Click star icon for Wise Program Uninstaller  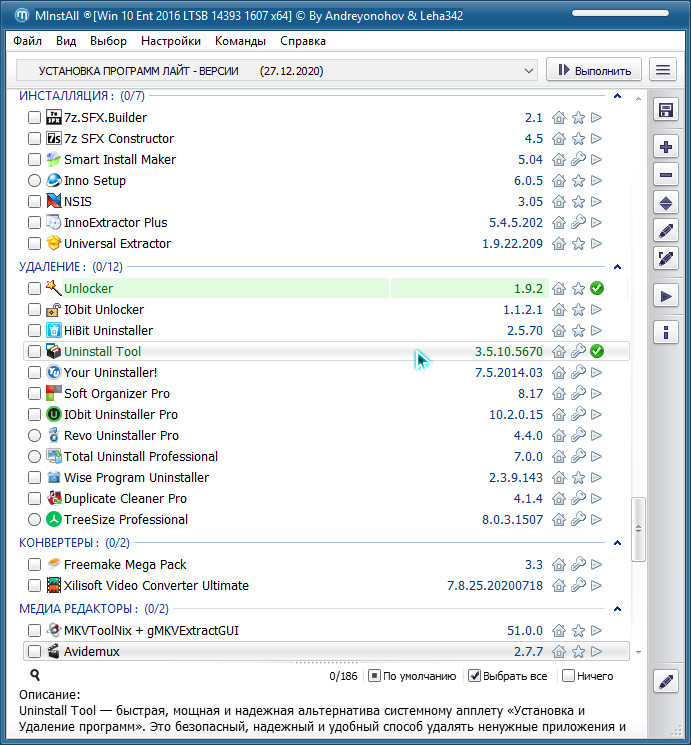click(578, 478)
